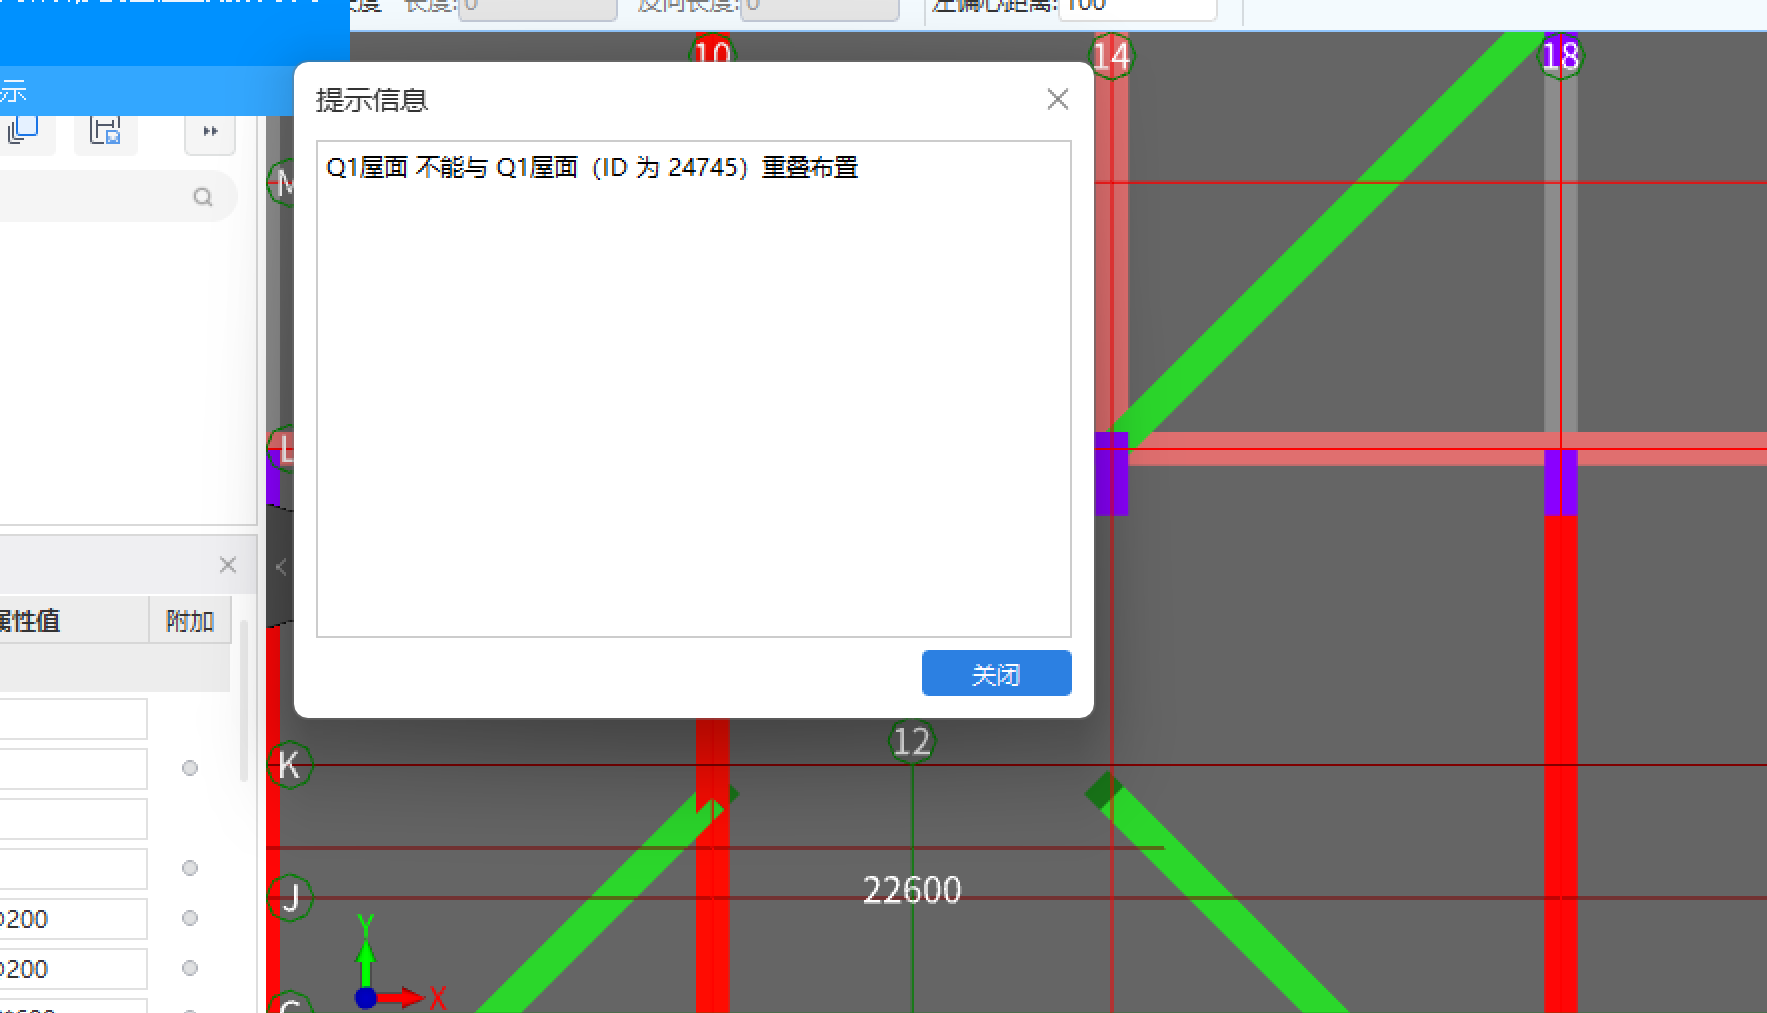Click the upper property field showing 200
1767x1013 pixels.
click(x=73, y=919)
